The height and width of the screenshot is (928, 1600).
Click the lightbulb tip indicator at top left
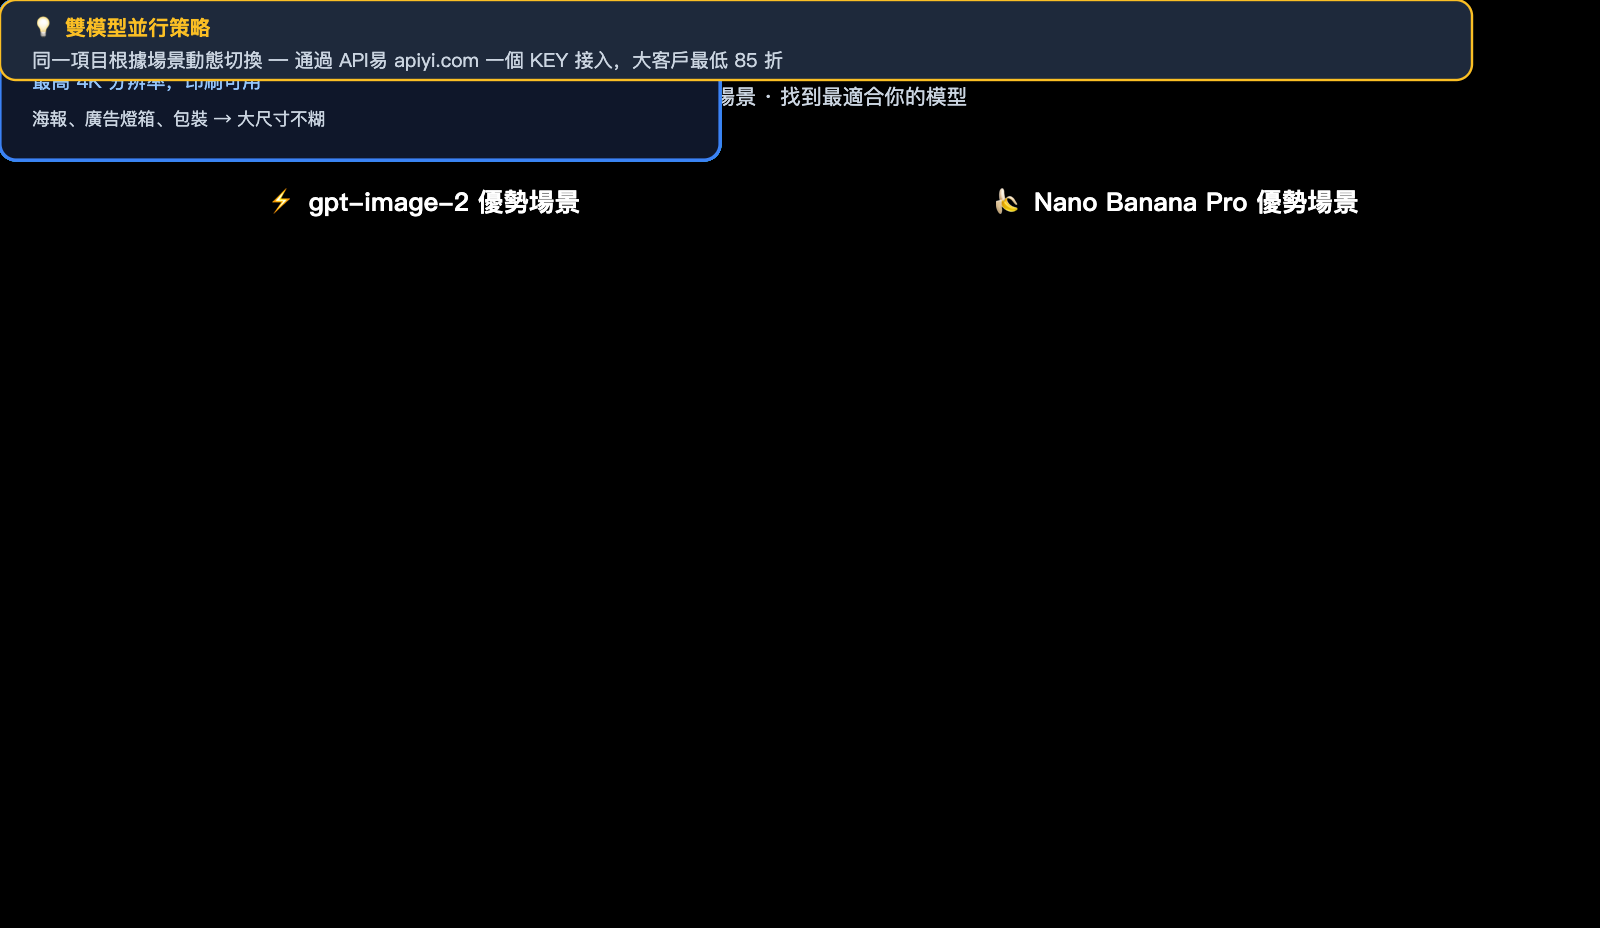pos(42,28)
